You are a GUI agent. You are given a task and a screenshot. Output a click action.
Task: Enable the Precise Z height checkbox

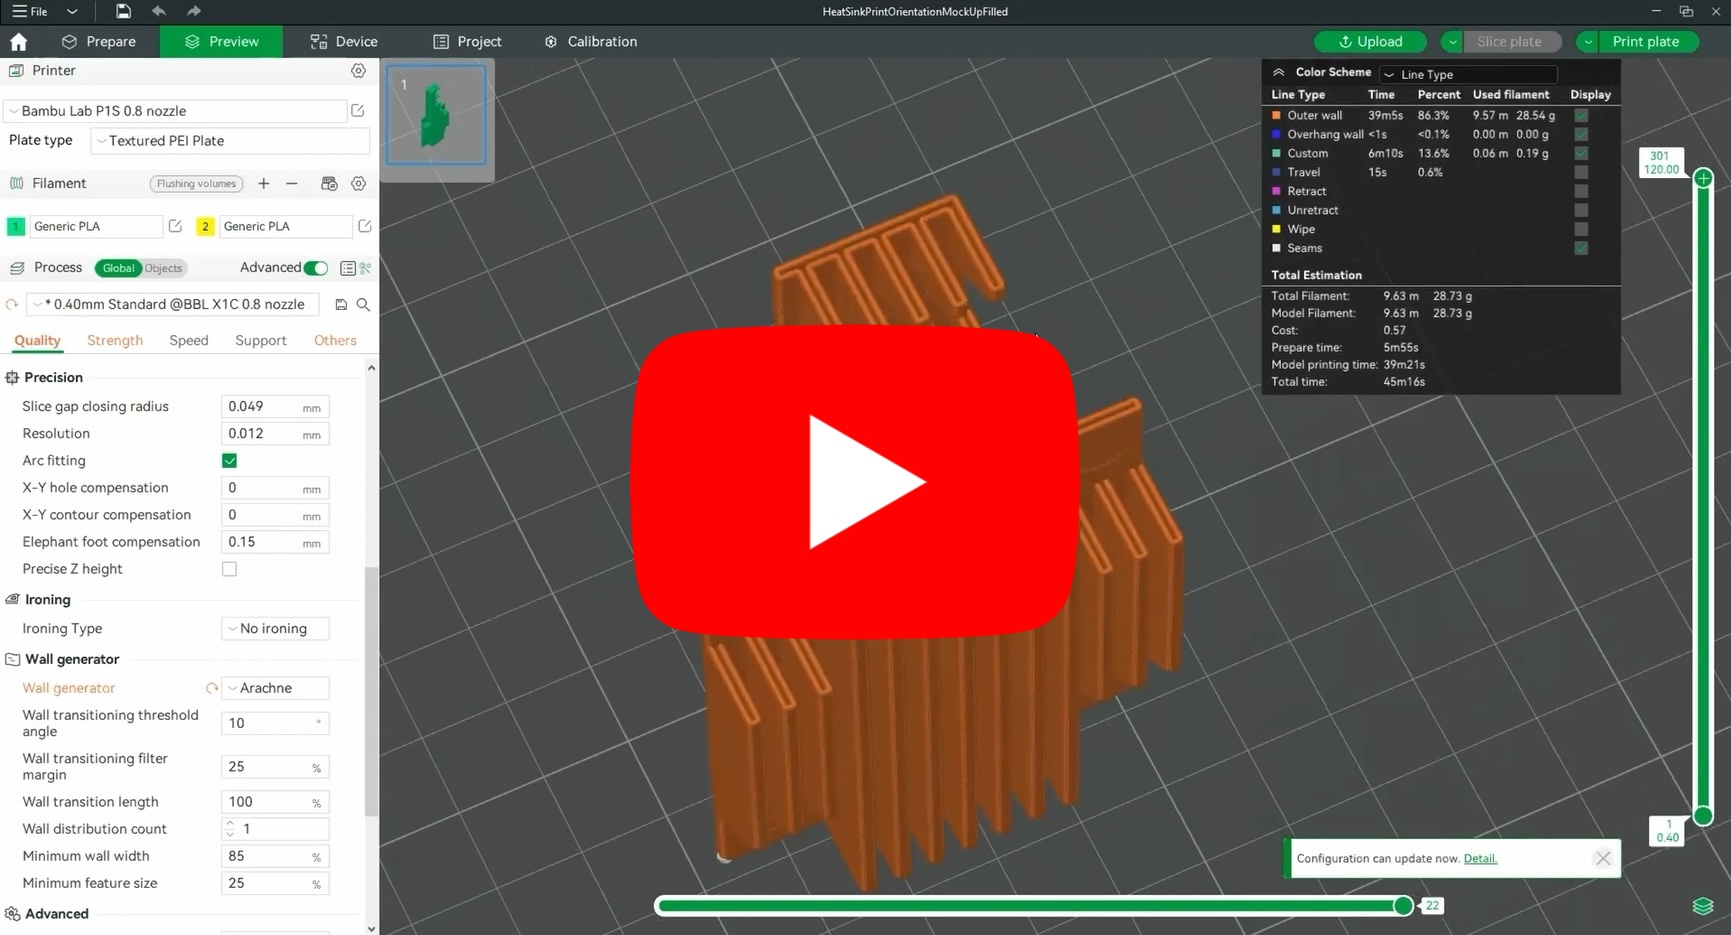[x=229, y=568]
